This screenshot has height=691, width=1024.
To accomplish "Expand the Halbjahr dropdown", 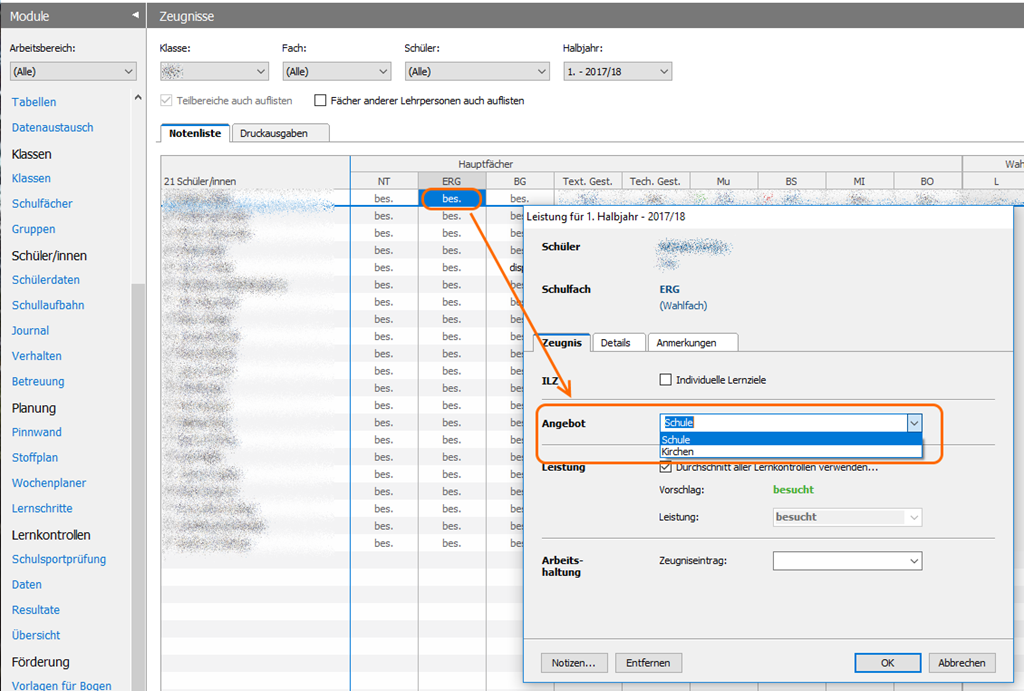I will pyautogui.click(x=617, y=72).
